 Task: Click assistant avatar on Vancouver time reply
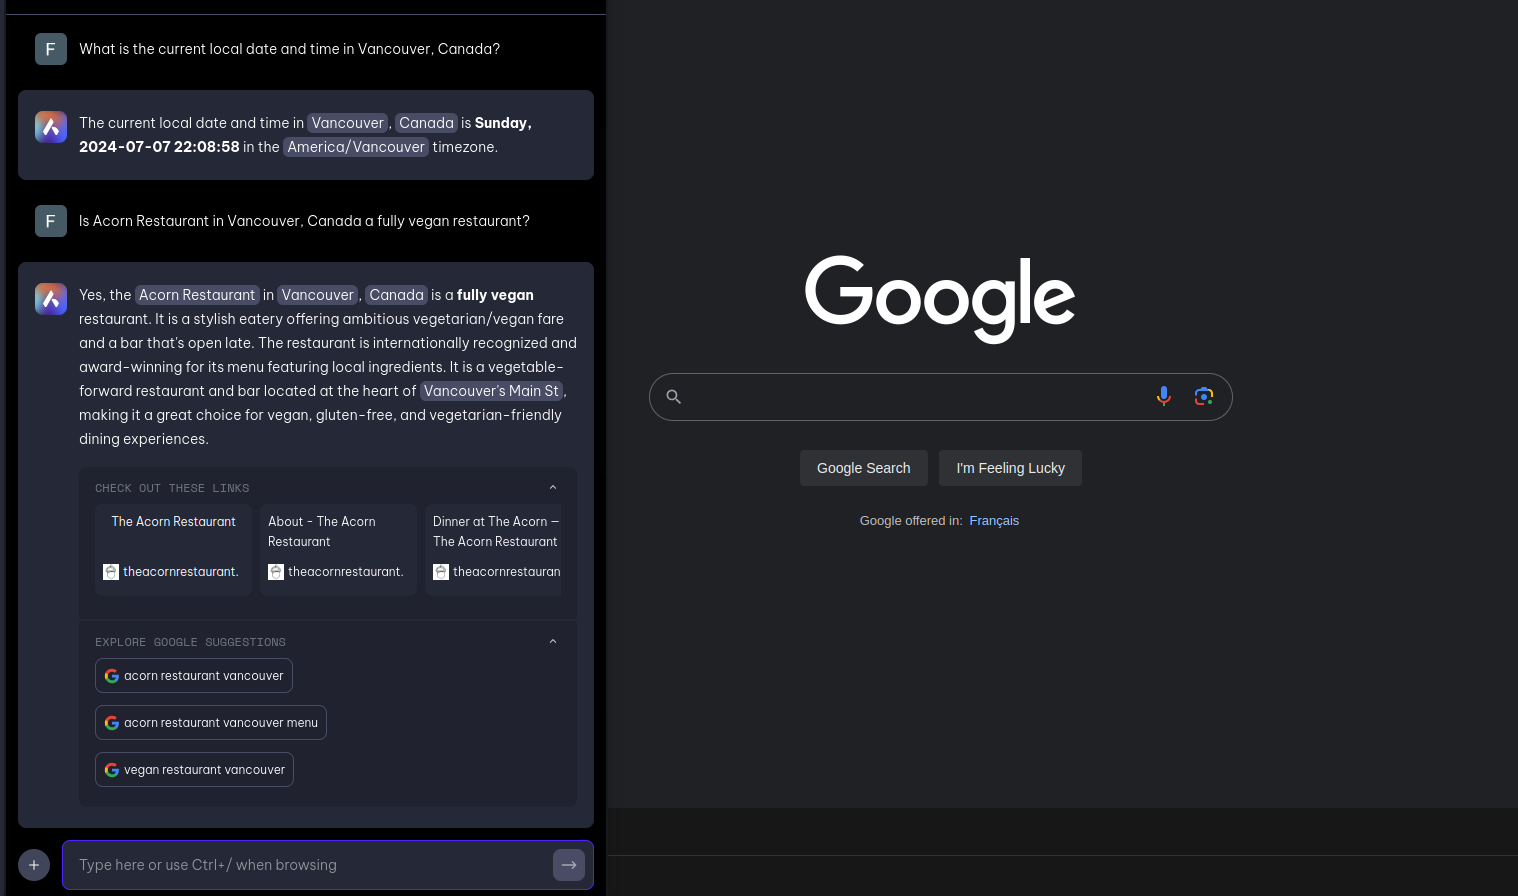(x=51, y=127)
